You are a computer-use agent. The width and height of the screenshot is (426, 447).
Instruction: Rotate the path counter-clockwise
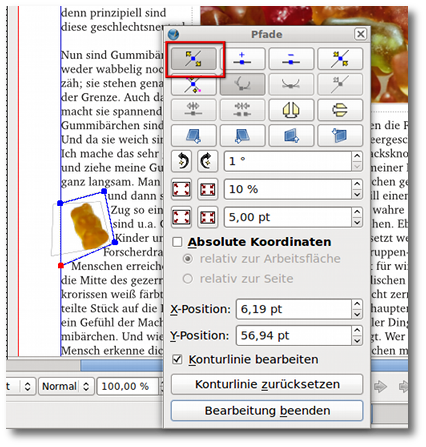pos(181,161)
